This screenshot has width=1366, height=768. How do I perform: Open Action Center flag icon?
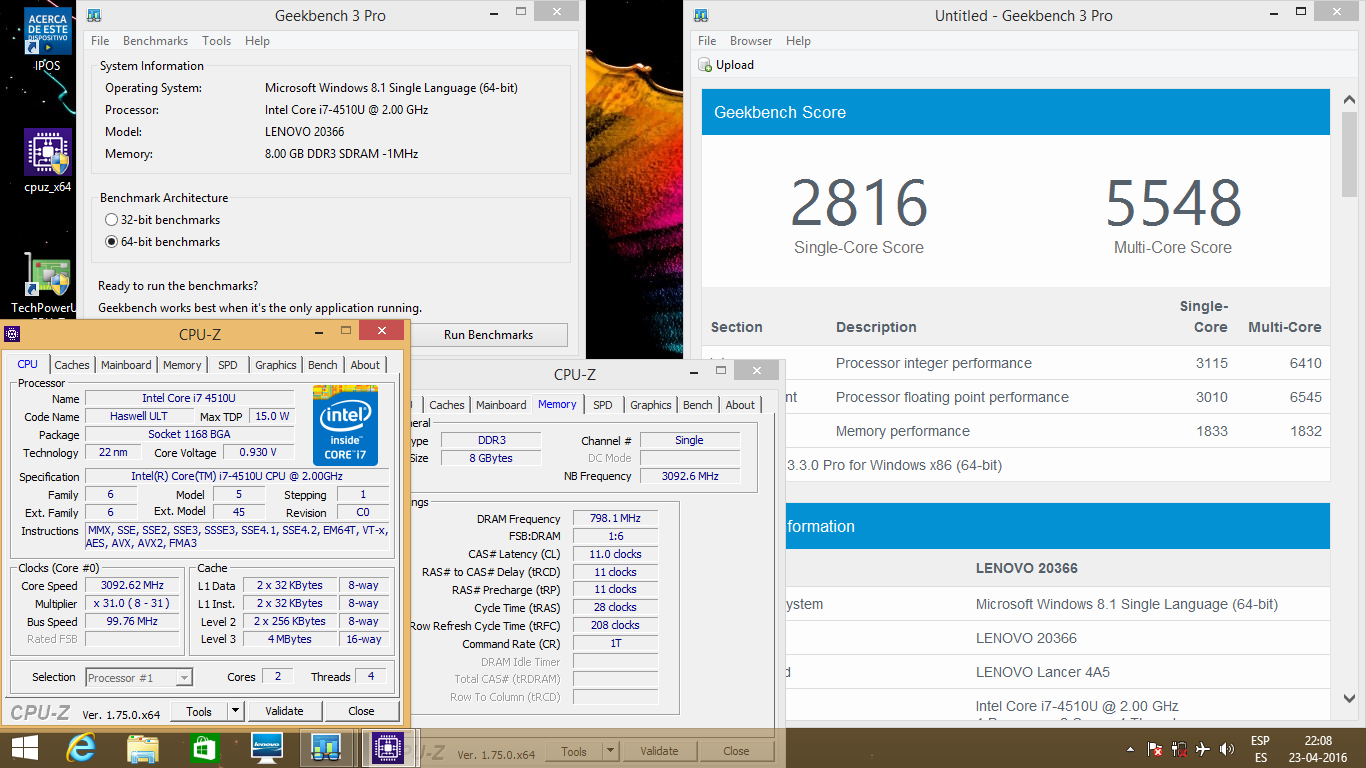coord(1155,749)
